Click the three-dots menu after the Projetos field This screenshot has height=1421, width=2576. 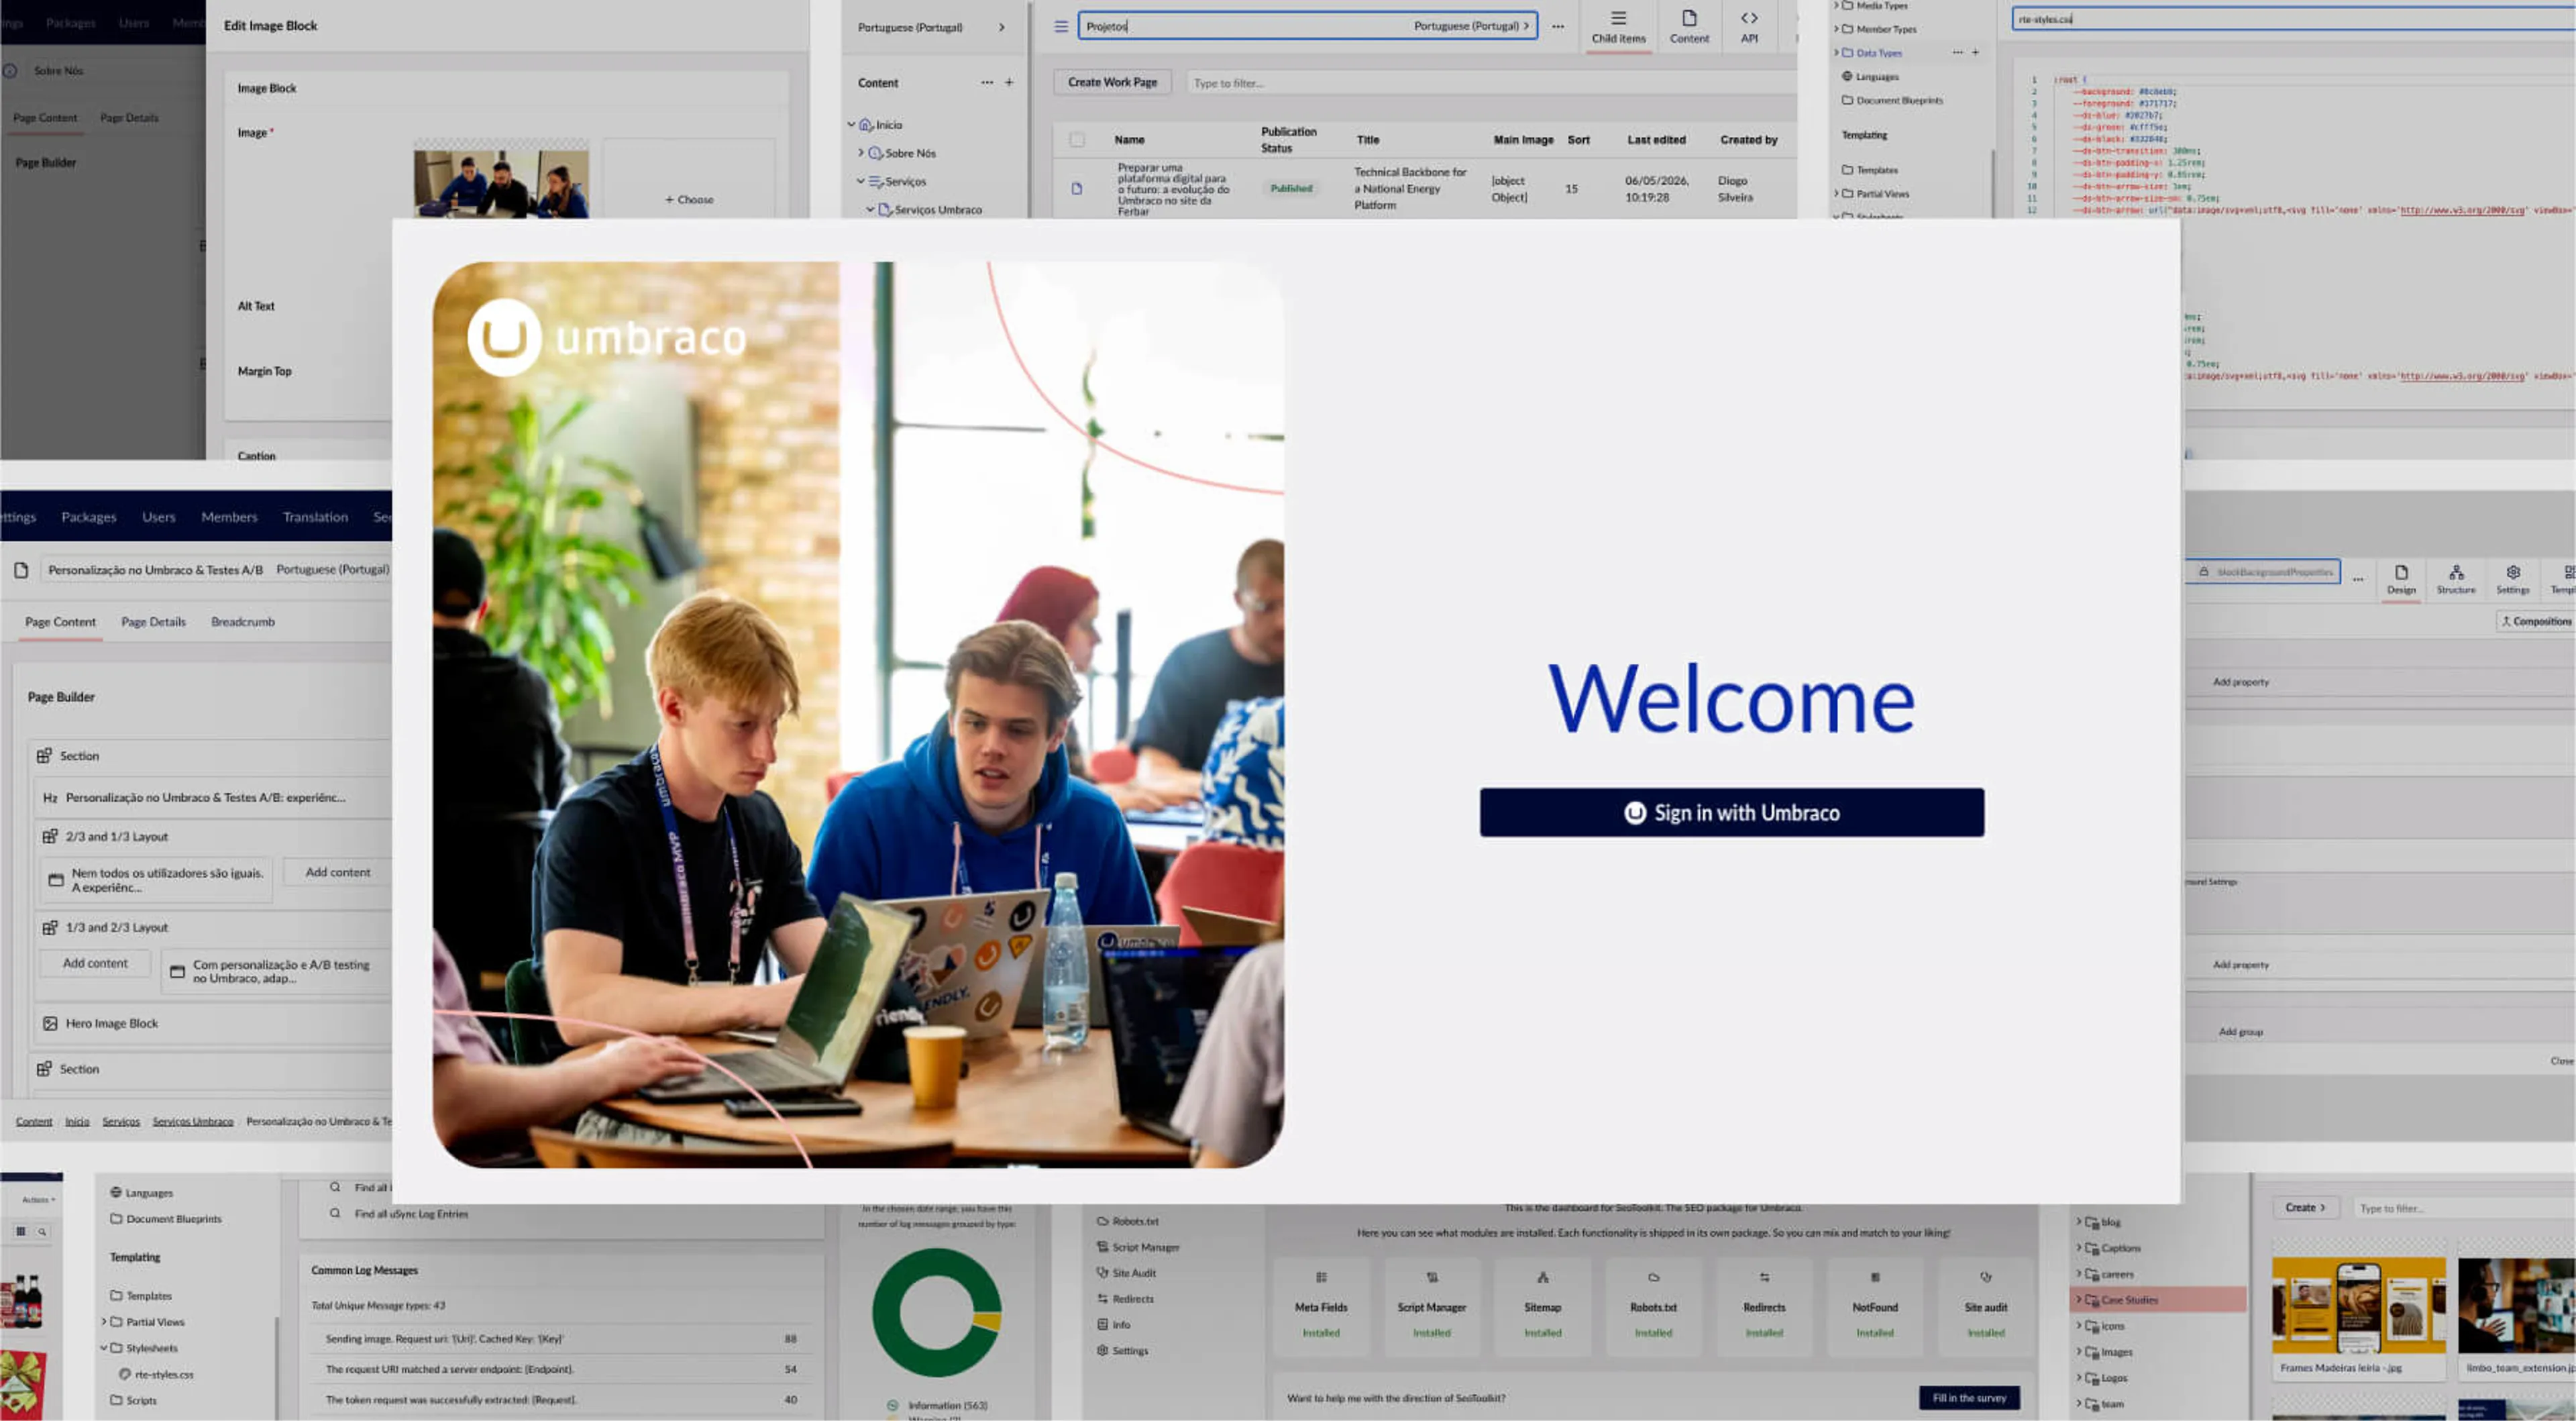(1557, 26)
